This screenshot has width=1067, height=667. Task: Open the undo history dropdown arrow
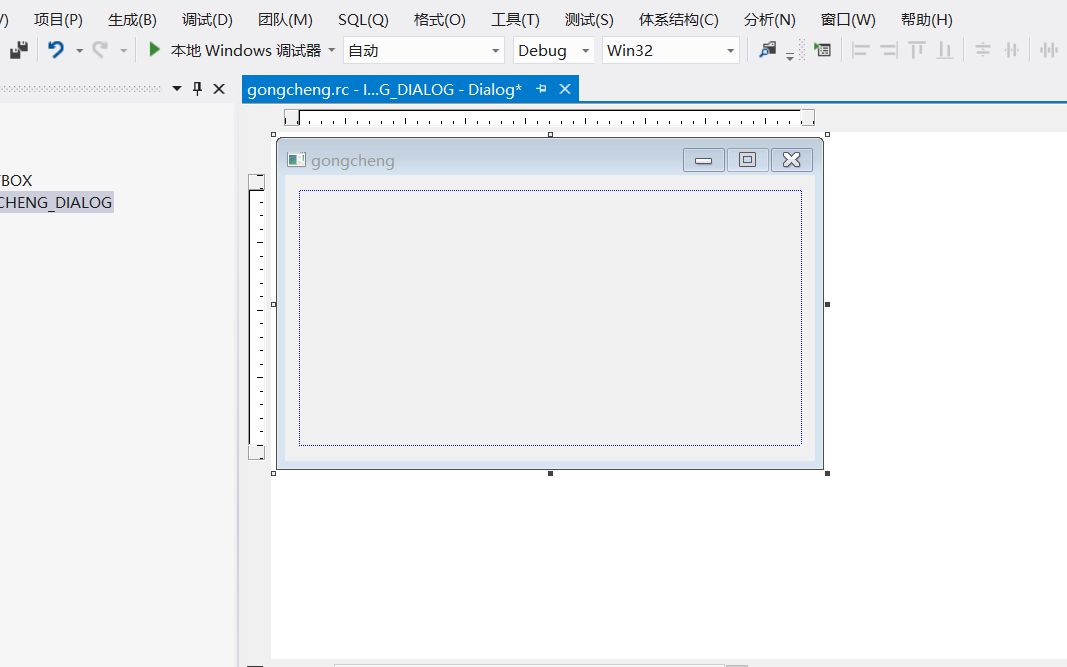pos(79,50)
